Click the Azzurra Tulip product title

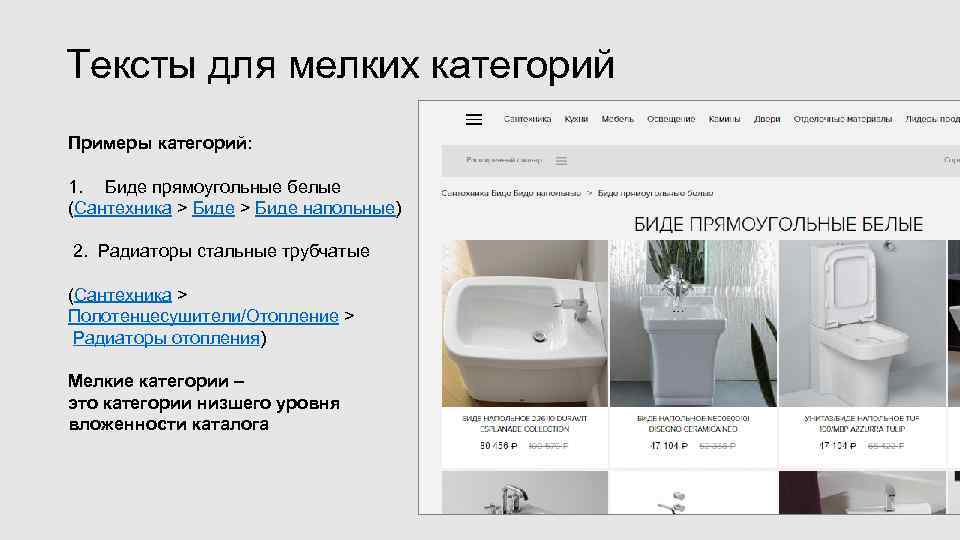[862, 424]
